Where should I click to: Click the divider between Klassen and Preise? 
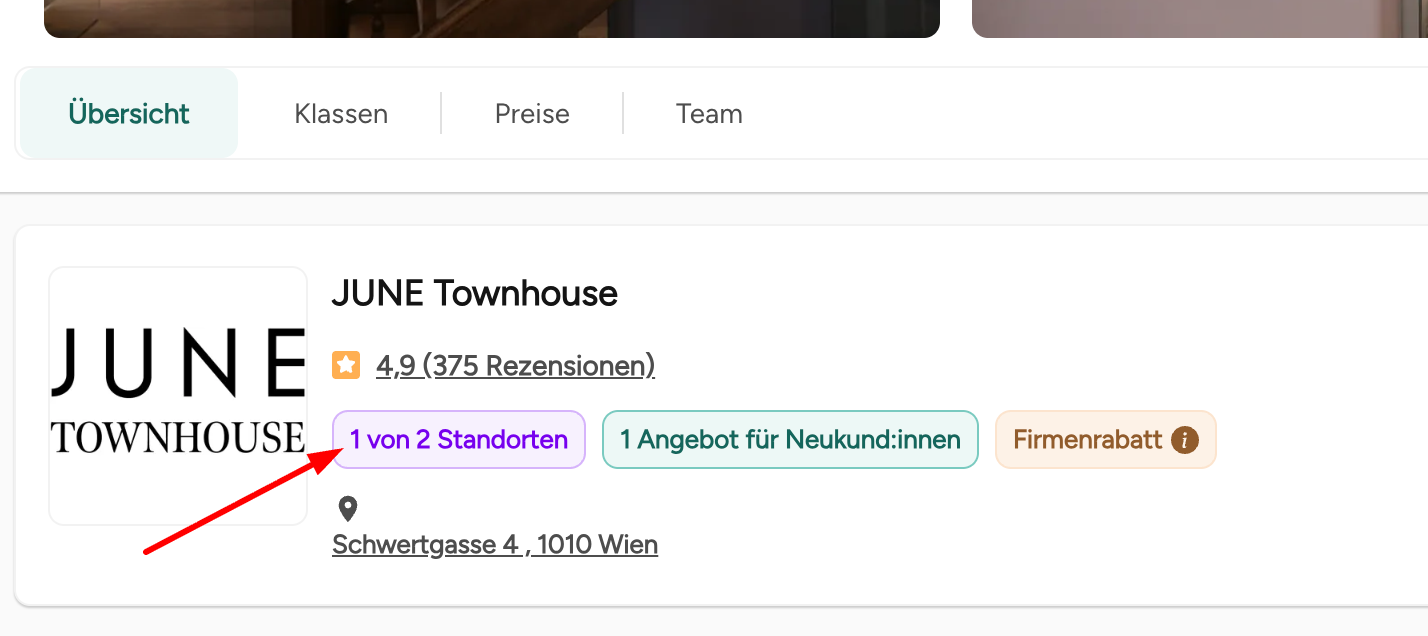click(441, 114)
